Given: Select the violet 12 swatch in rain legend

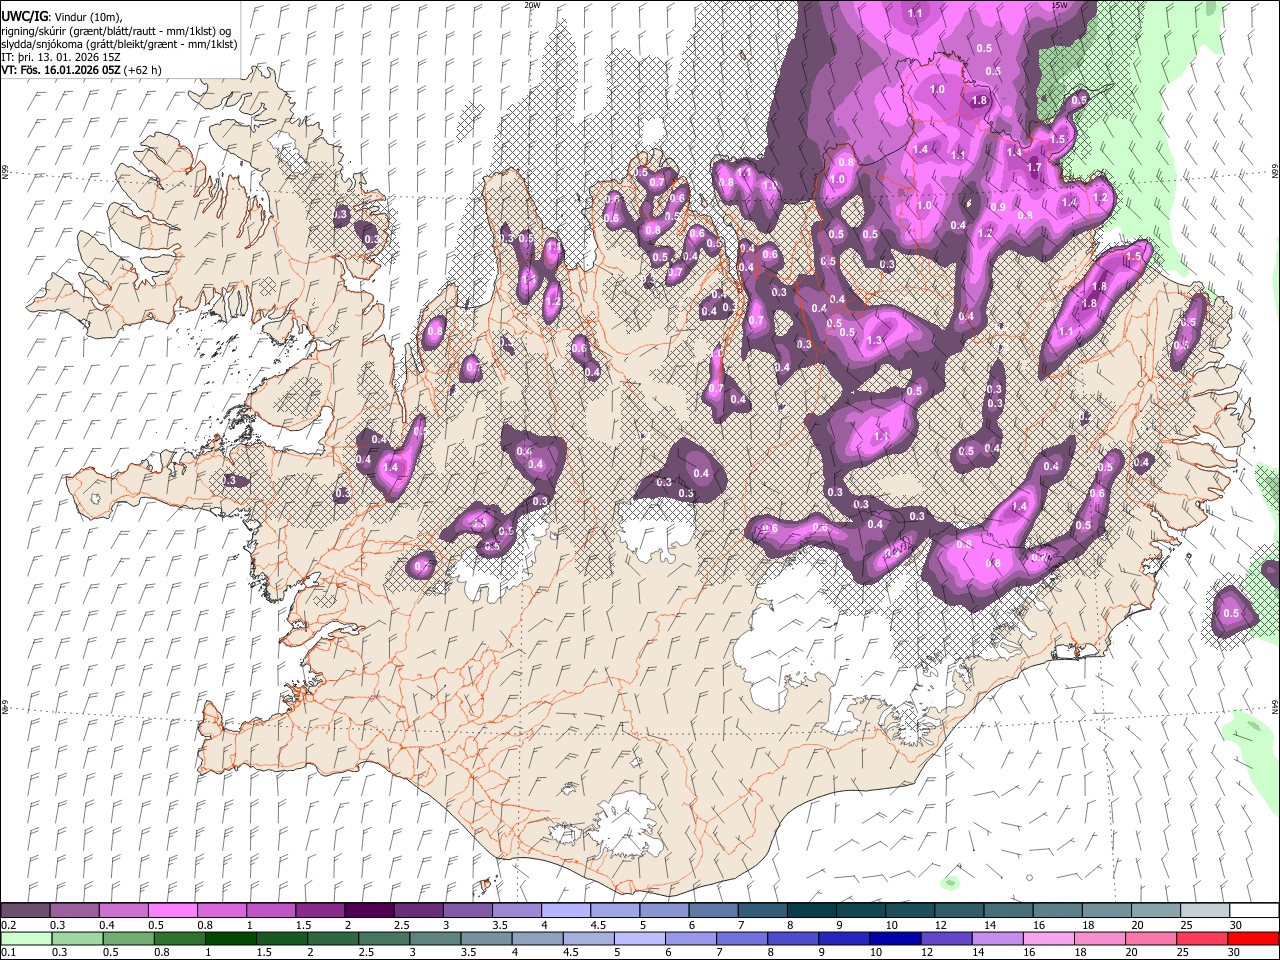Looking at the screenshot, I should [946, 938].
